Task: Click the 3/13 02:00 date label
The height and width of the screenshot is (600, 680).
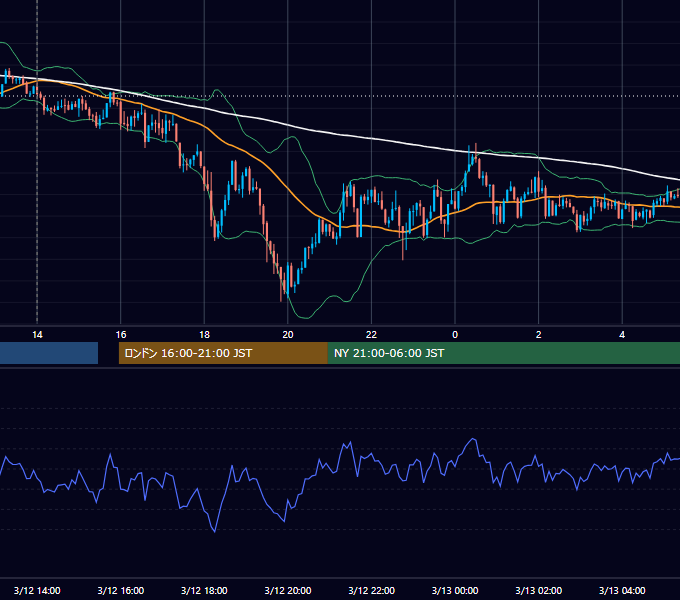Action: (539, 590)
